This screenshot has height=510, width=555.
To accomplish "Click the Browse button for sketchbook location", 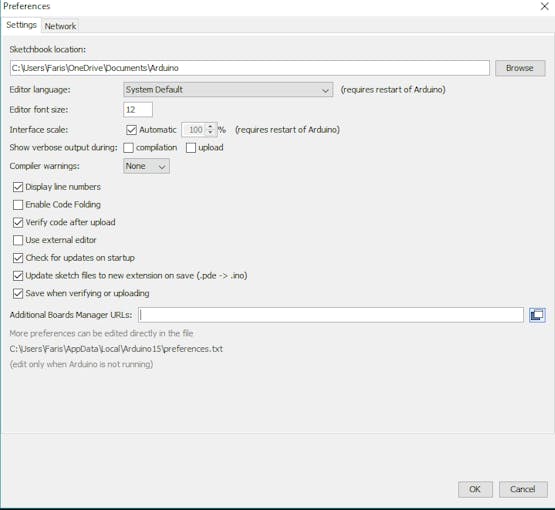I will (520, 68).
